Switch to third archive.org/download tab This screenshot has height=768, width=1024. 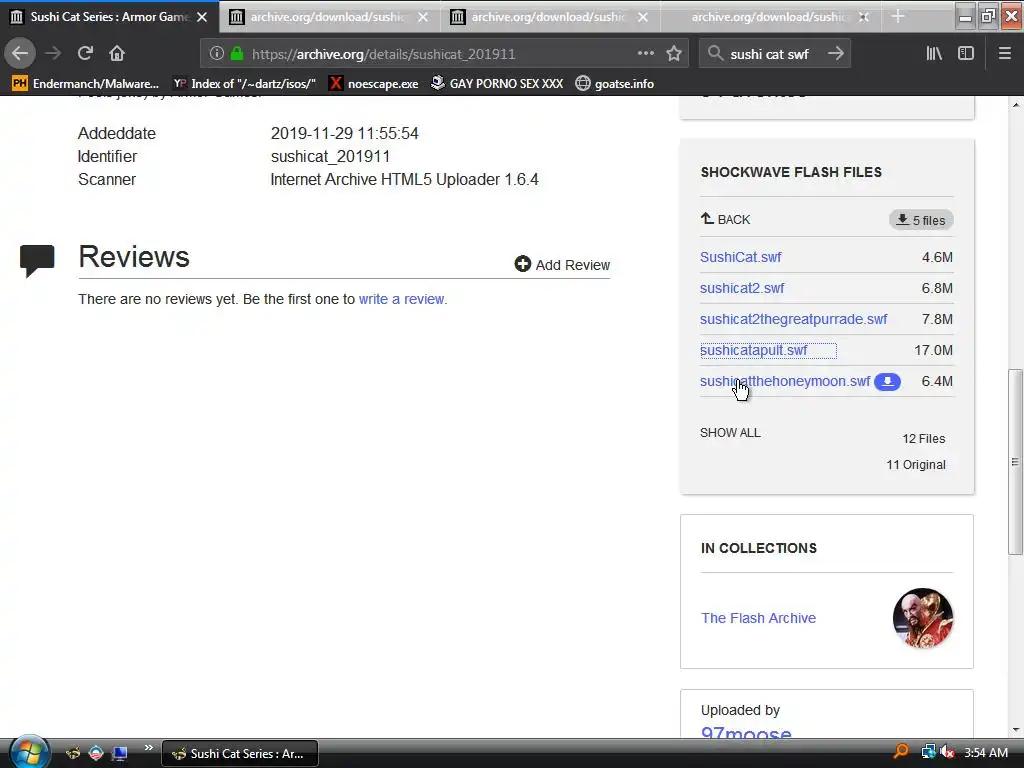pyautogui.click(x=550, y=17)
